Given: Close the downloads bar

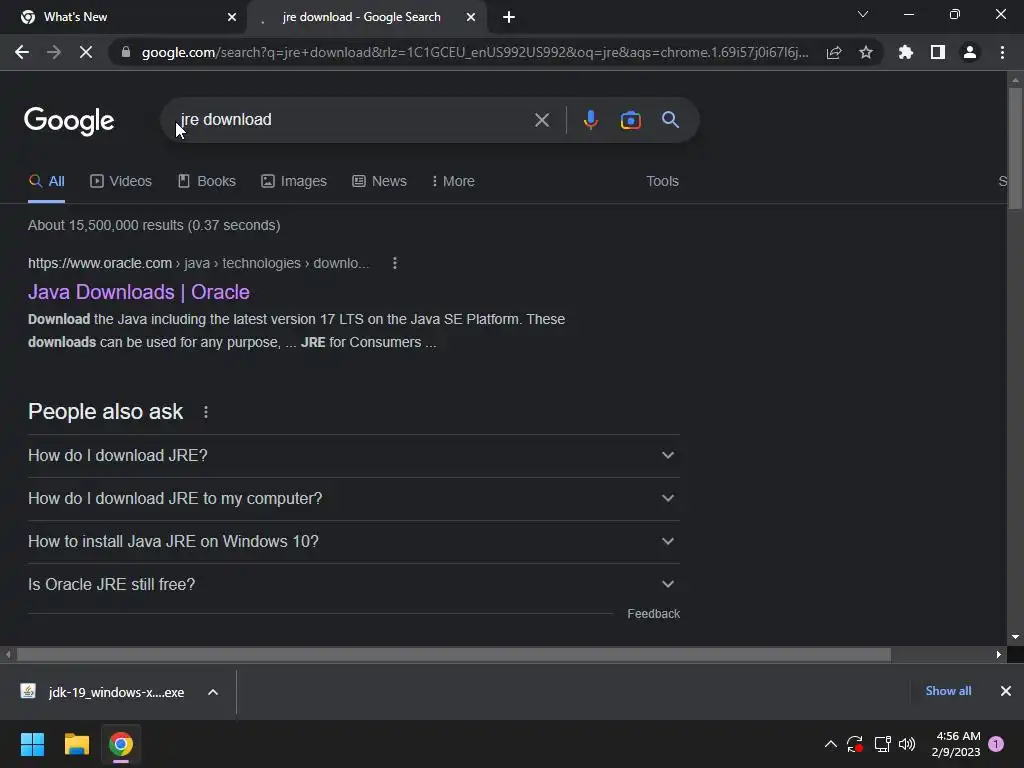Looking at the screenshot, I should point(1006,691).
